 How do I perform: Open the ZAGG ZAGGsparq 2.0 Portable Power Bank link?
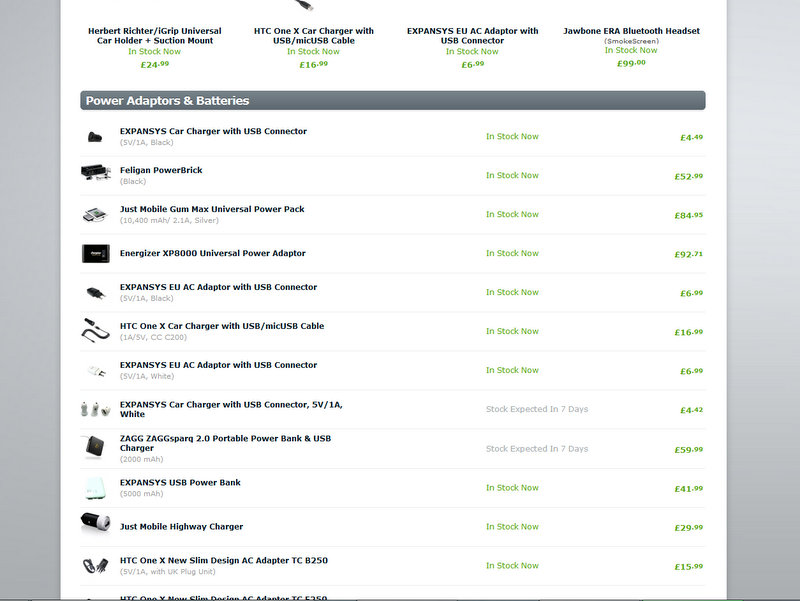pyautogui.click(x=226, y=443)
